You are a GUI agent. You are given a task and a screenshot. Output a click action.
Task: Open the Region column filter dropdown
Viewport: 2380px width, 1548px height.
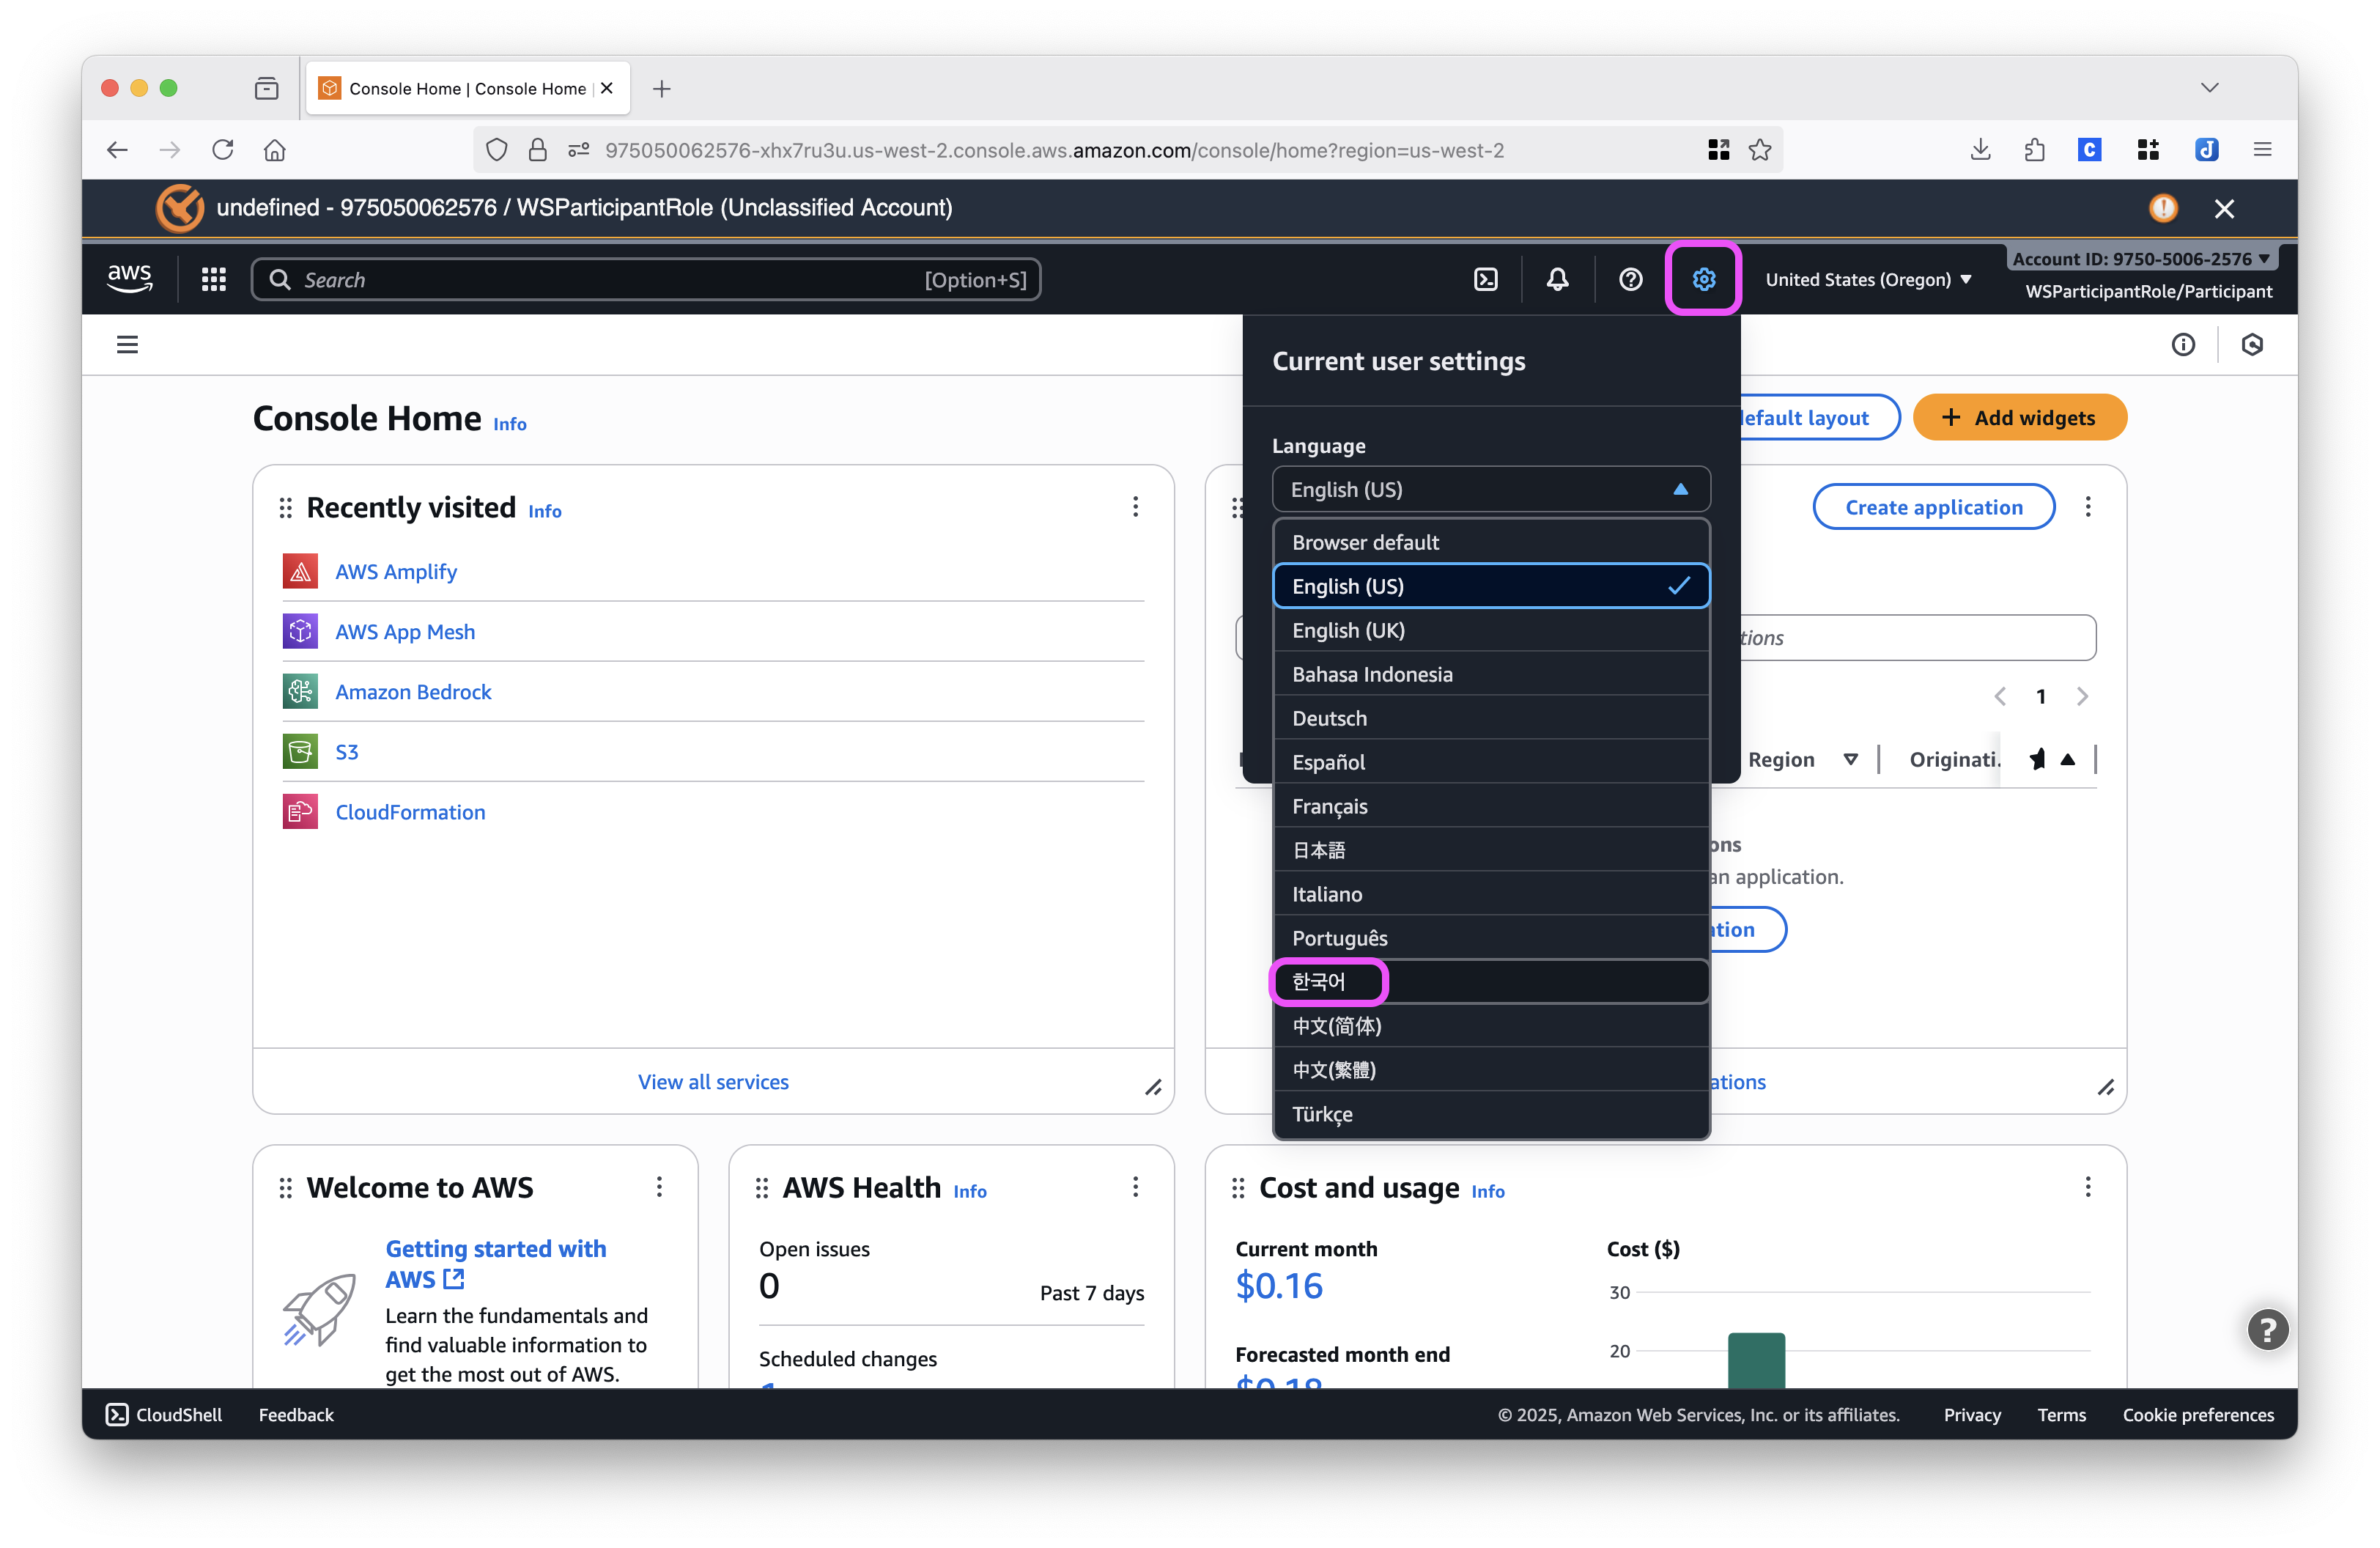(x=1850, y=760)
